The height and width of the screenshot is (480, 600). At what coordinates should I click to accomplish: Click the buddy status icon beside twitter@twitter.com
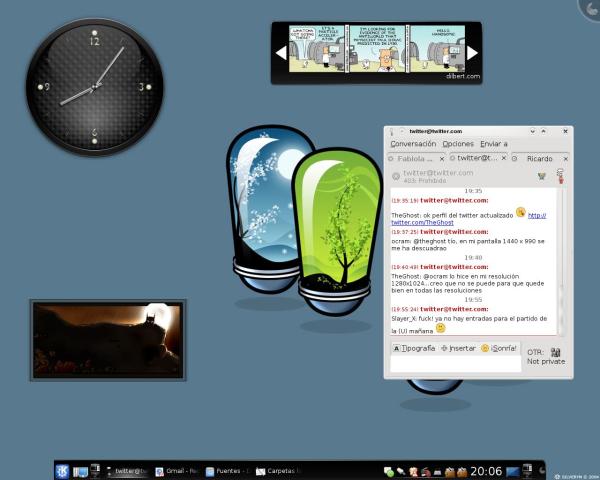[396, 176]
